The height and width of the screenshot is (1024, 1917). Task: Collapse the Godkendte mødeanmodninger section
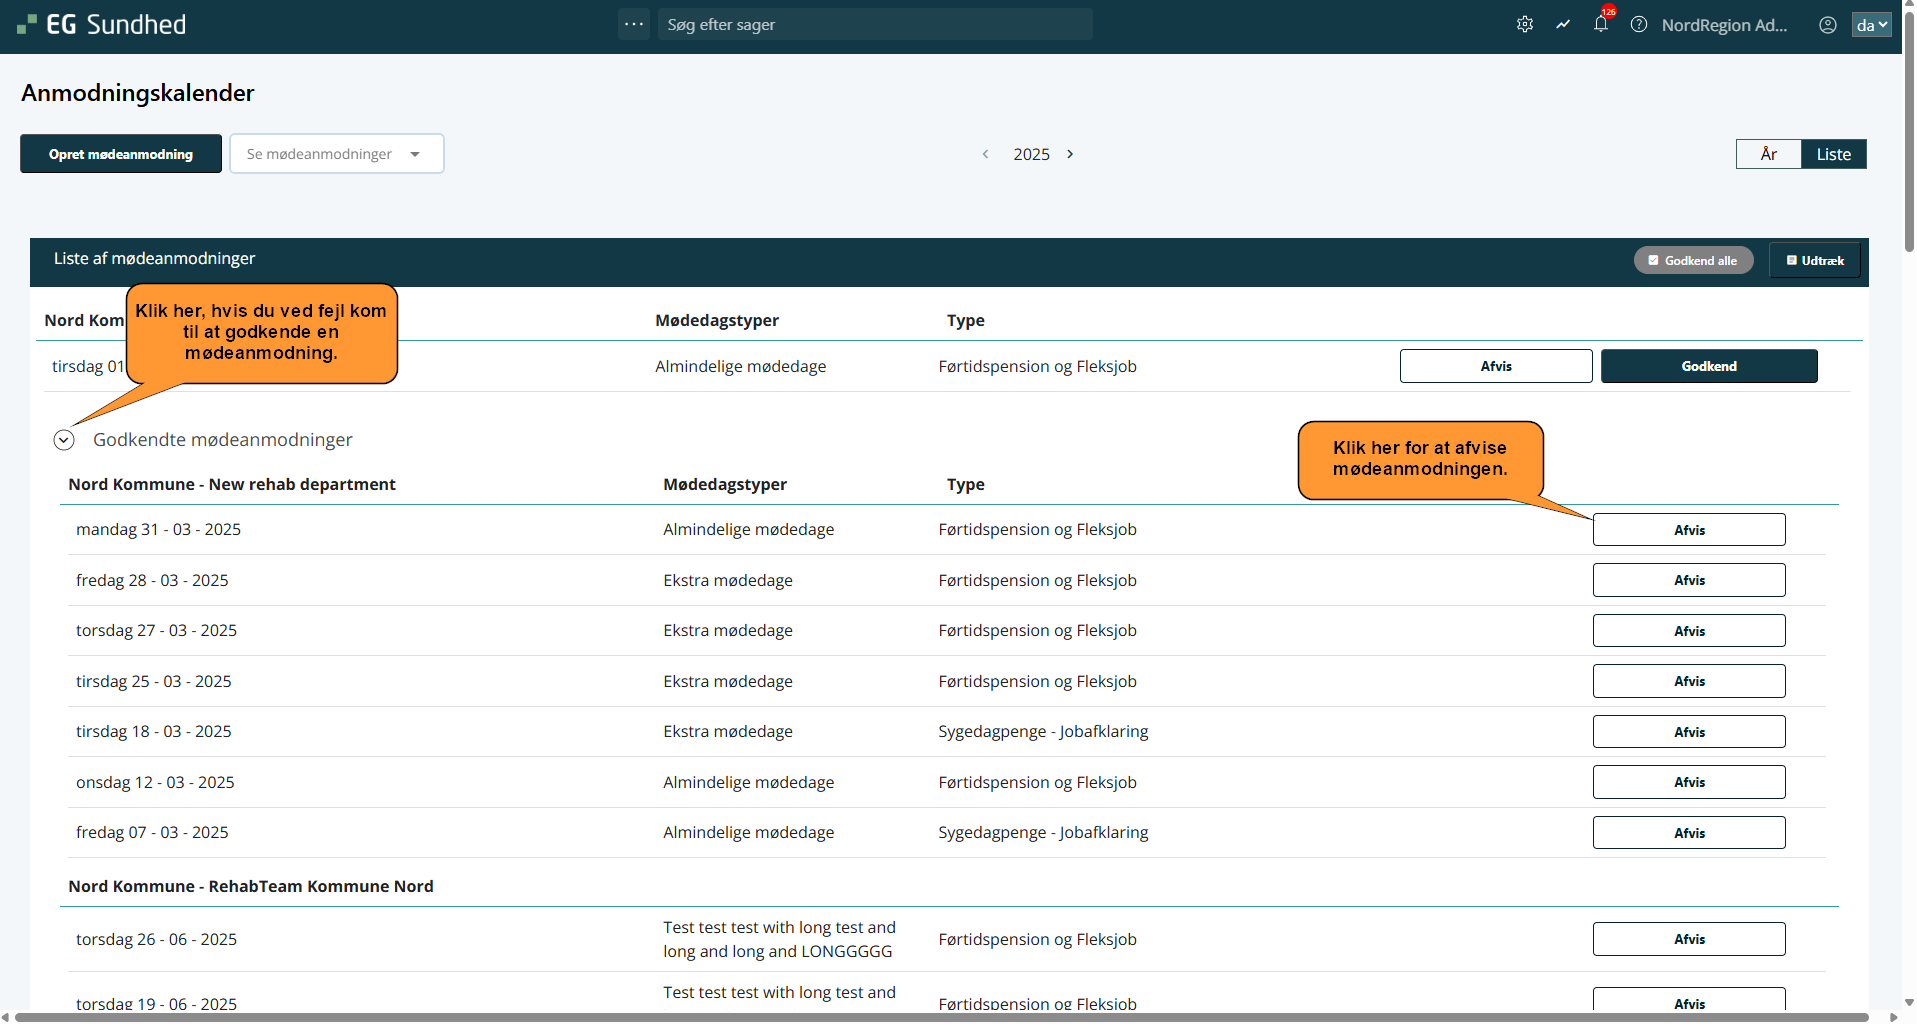click(x=64, y=440)
